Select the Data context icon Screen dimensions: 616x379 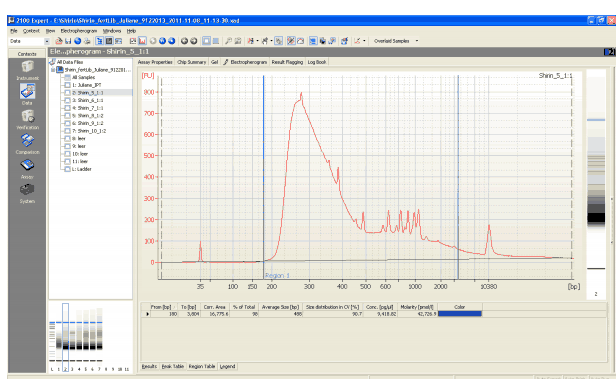[27, 92]
